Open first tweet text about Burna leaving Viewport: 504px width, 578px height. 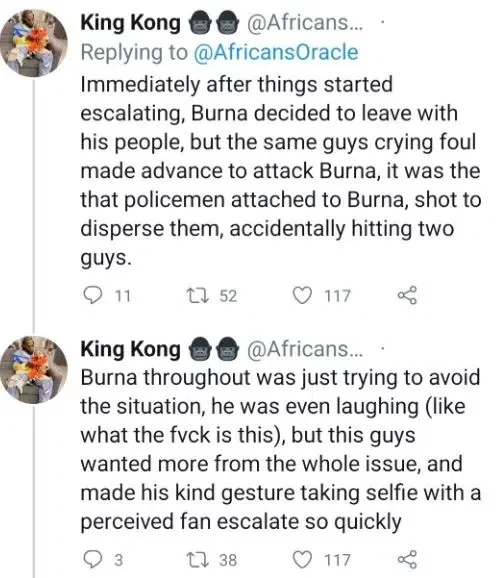pos(281,171)
